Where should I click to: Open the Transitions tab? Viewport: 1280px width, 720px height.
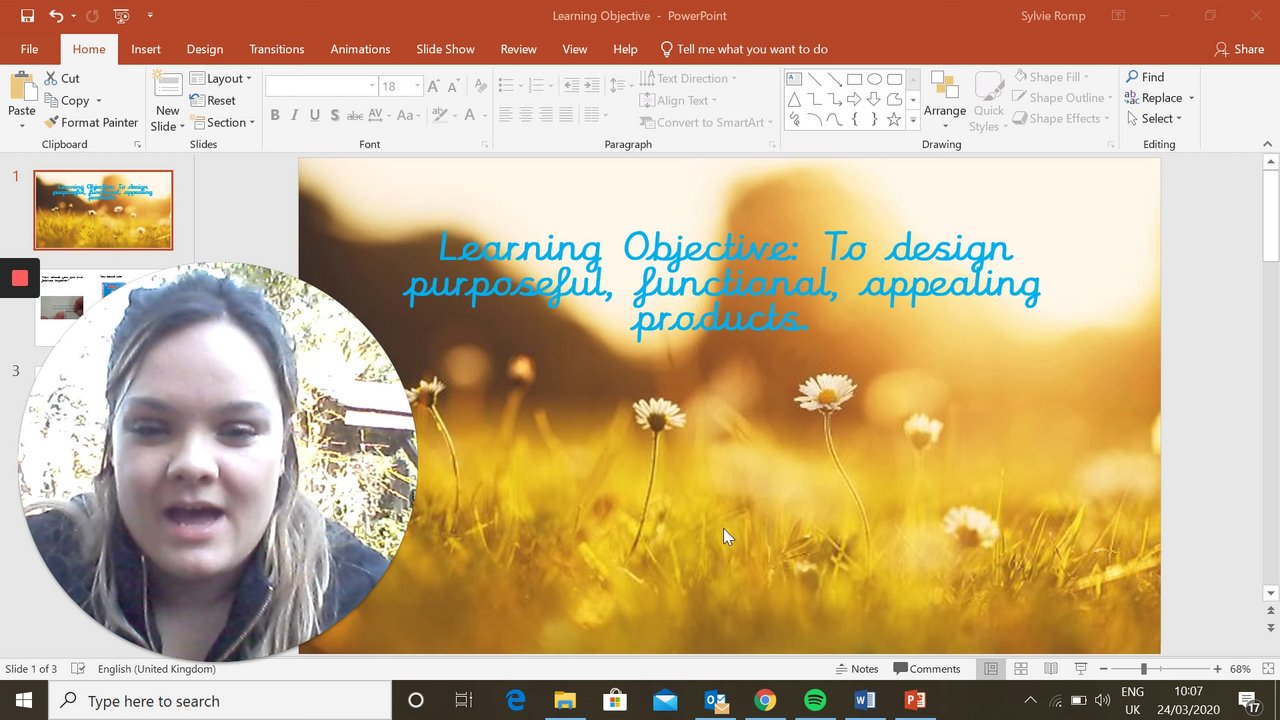coord(277,49)
